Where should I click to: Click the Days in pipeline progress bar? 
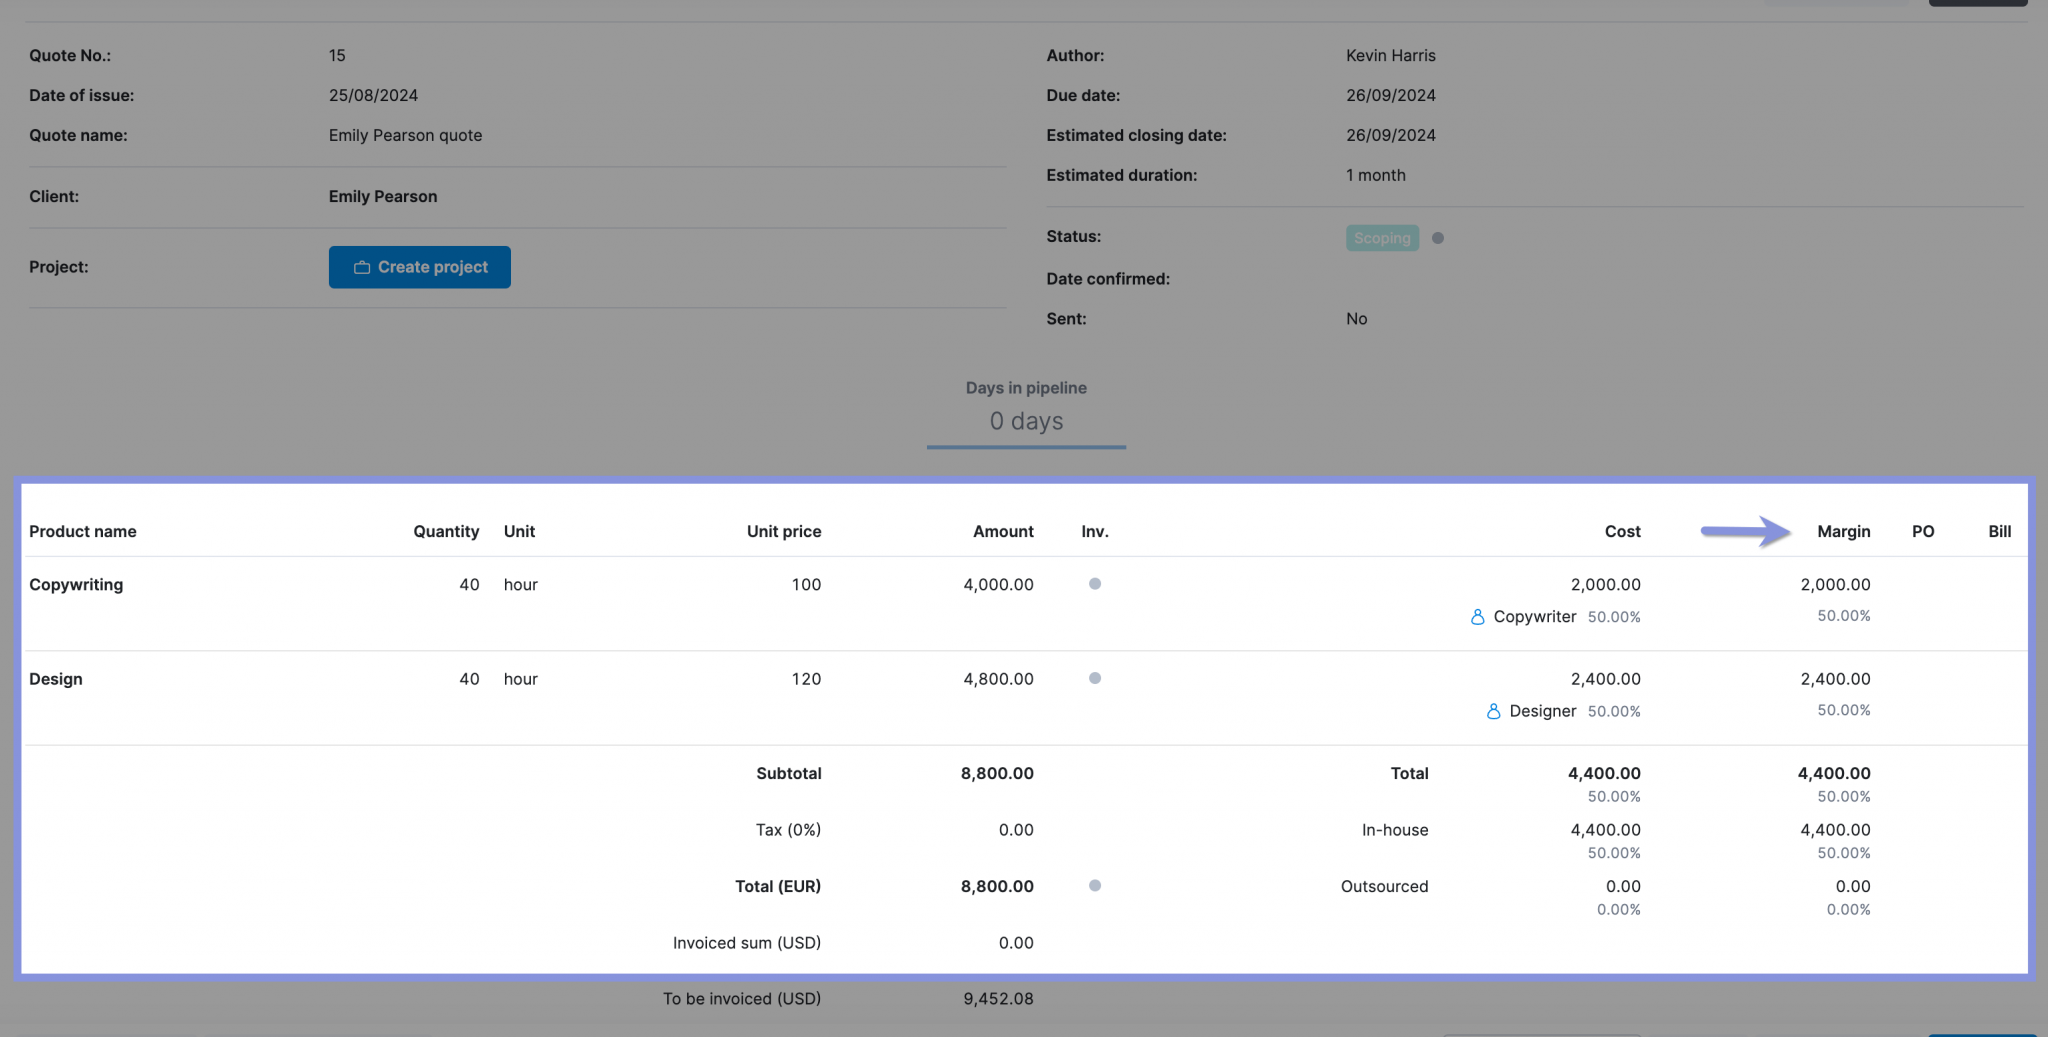click(1026, 448)
